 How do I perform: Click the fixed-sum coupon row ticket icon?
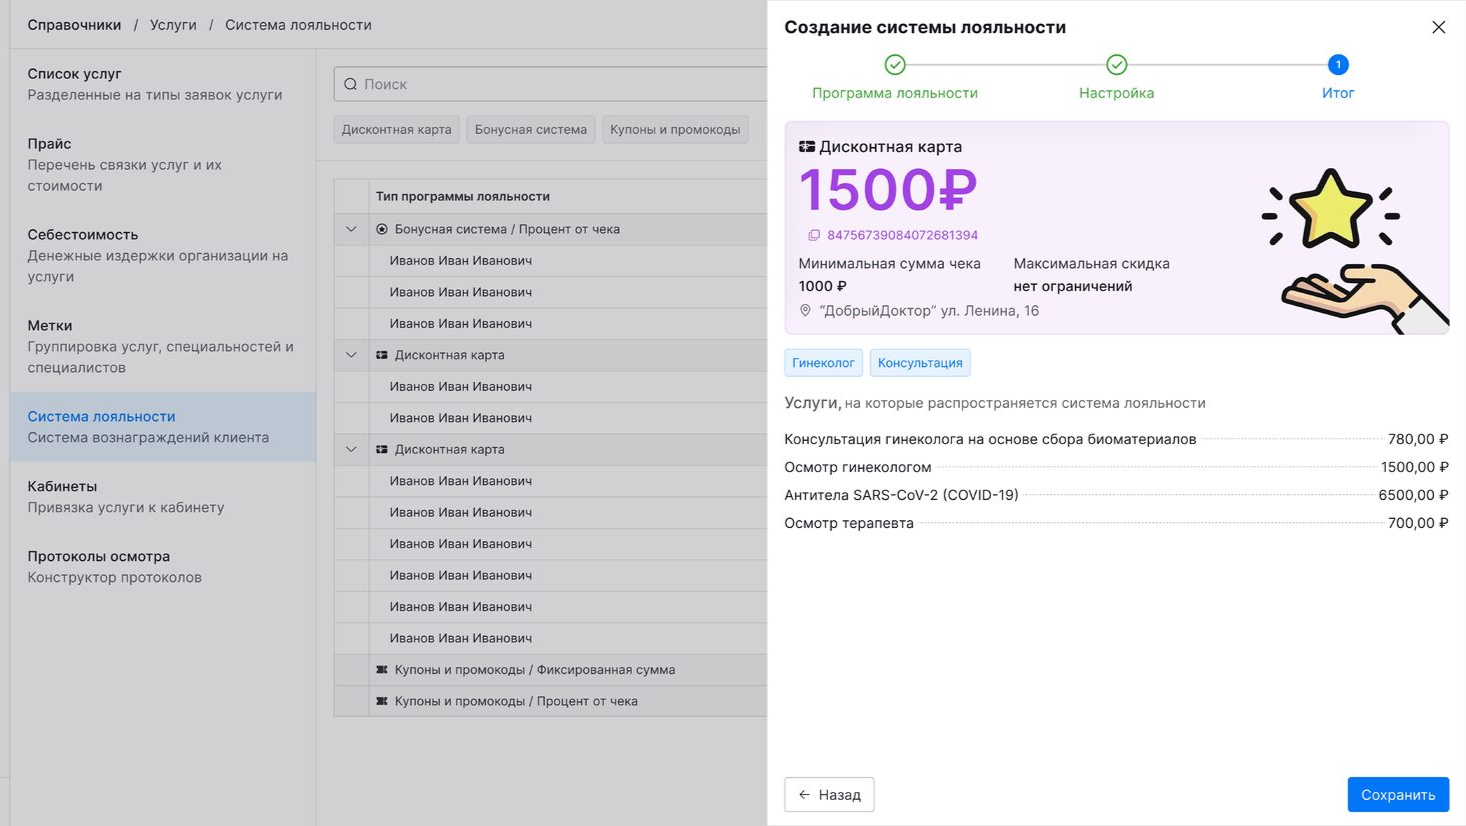(x=382, y=670)
